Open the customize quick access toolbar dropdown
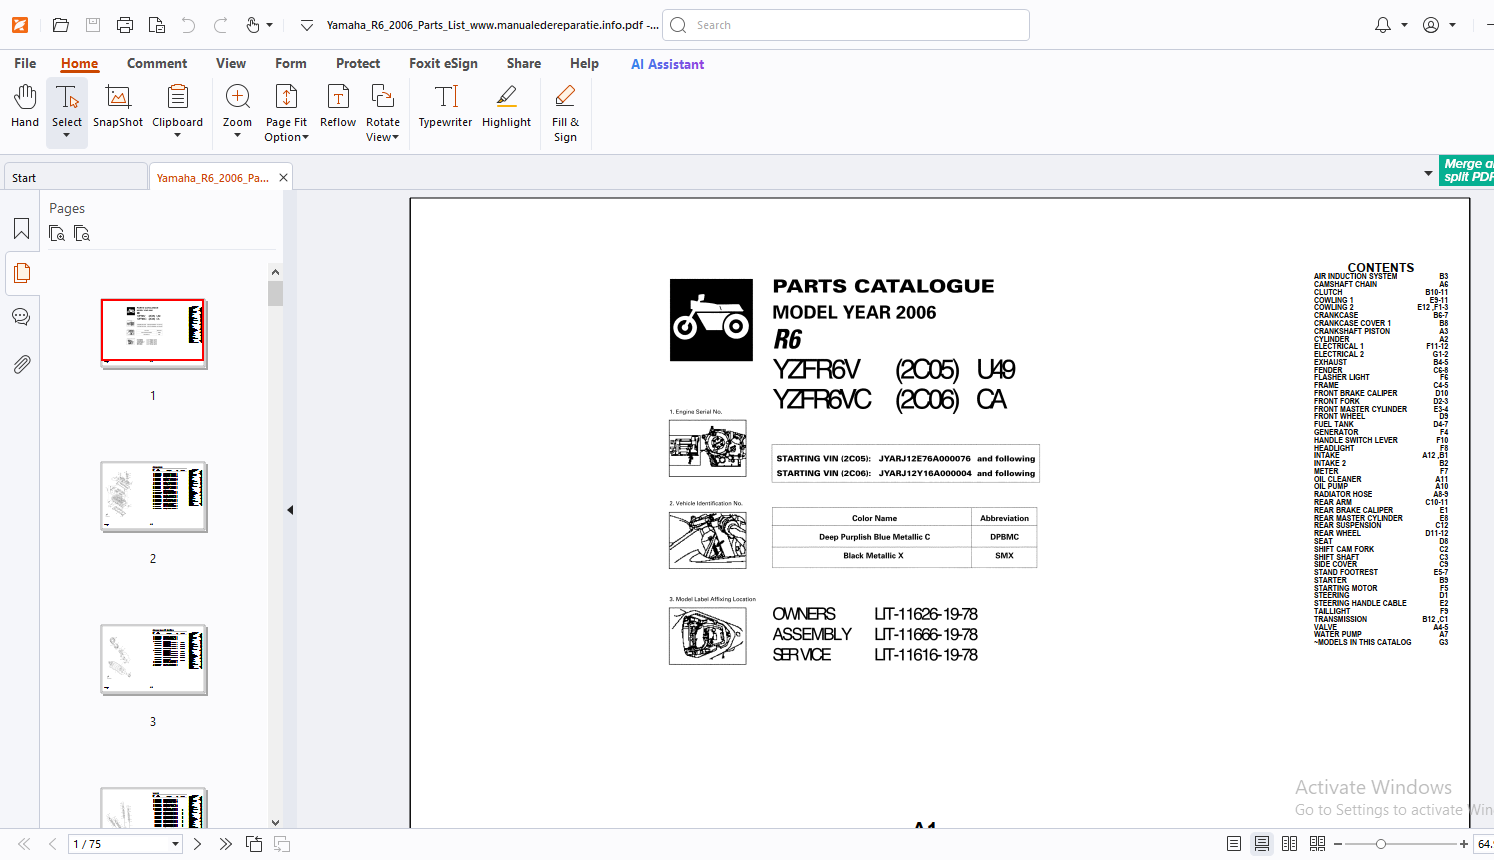The image size is (1494, 860). click(307, 25)
